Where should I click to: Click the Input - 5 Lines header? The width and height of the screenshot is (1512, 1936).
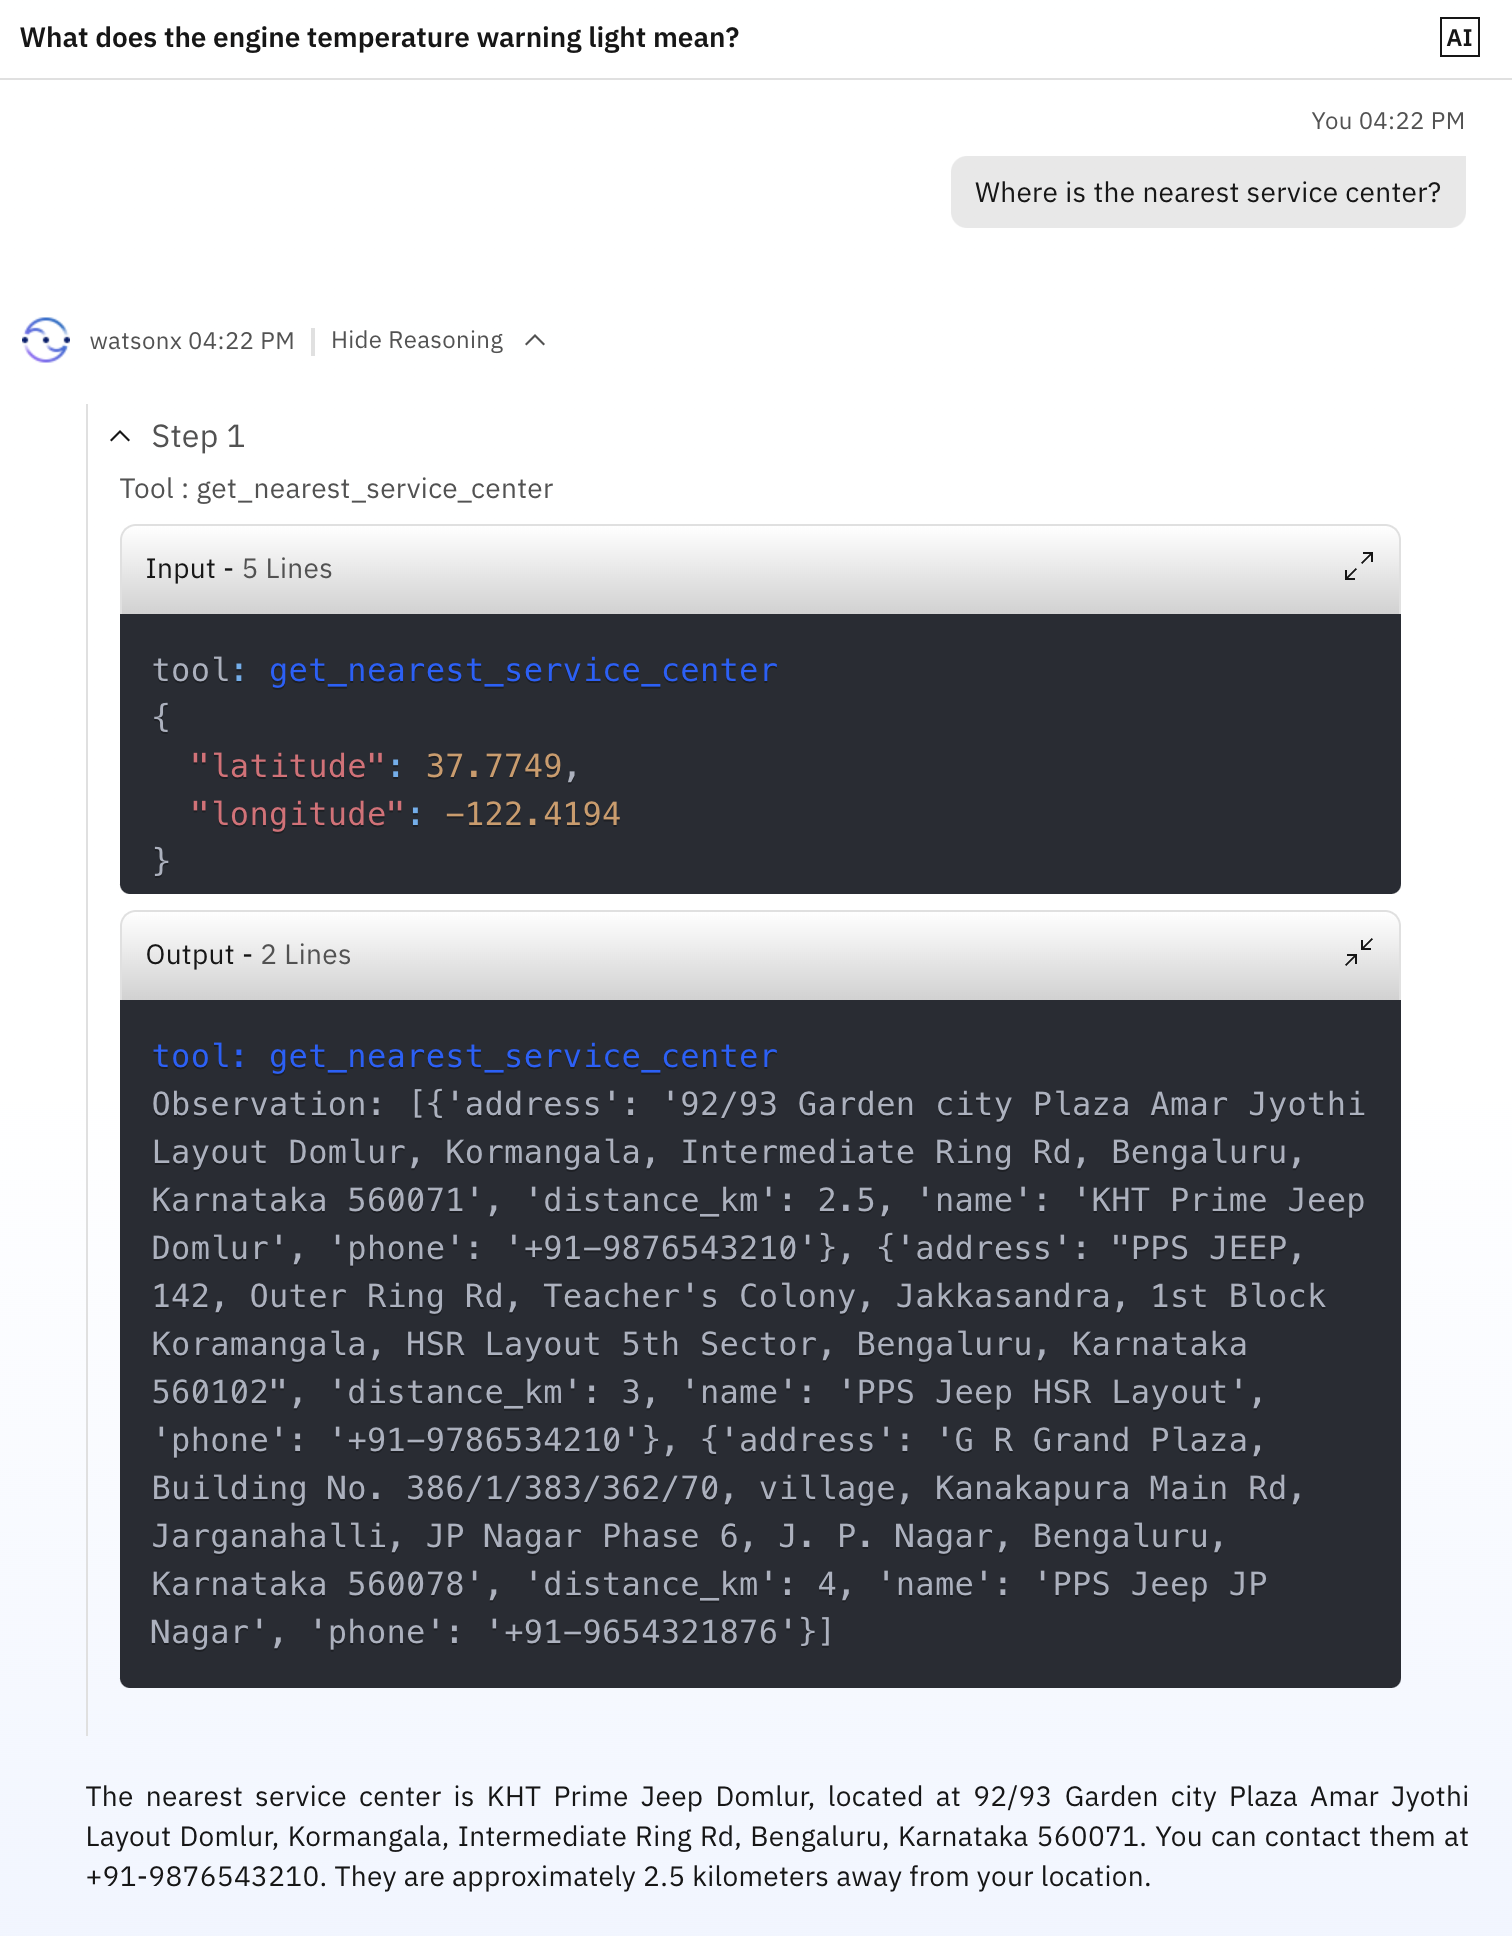760,569
